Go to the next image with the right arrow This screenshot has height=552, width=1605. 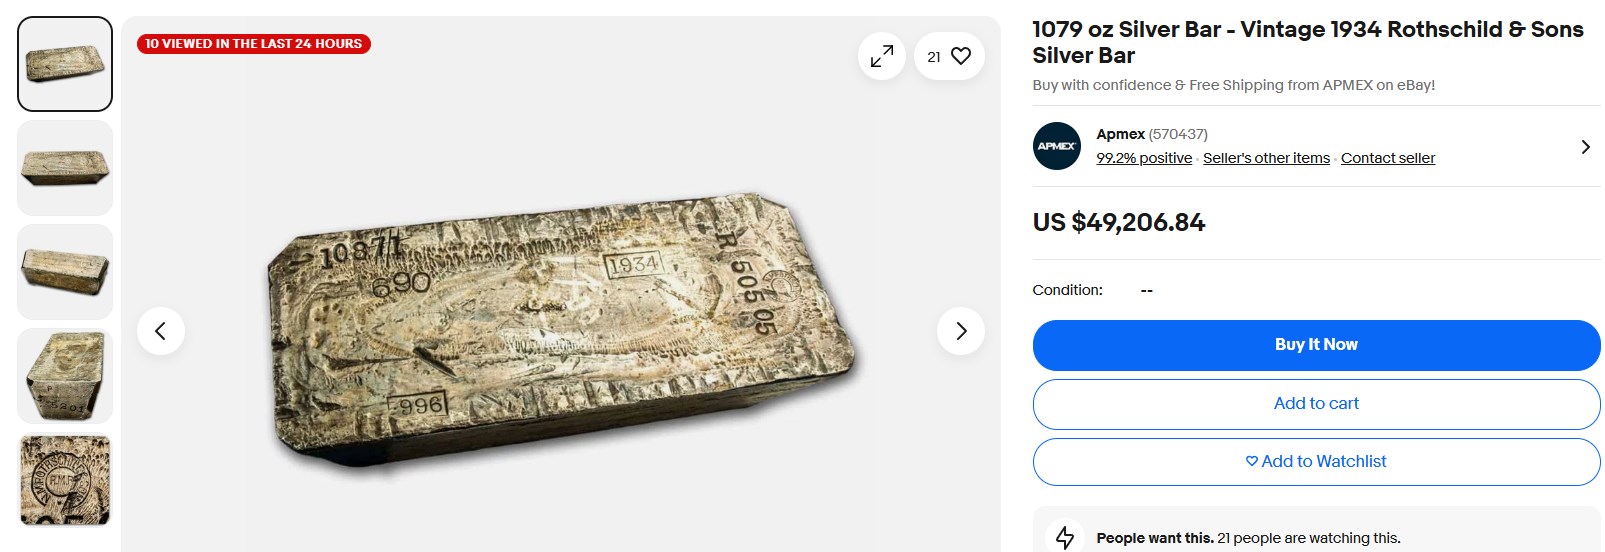pos(961,331)
